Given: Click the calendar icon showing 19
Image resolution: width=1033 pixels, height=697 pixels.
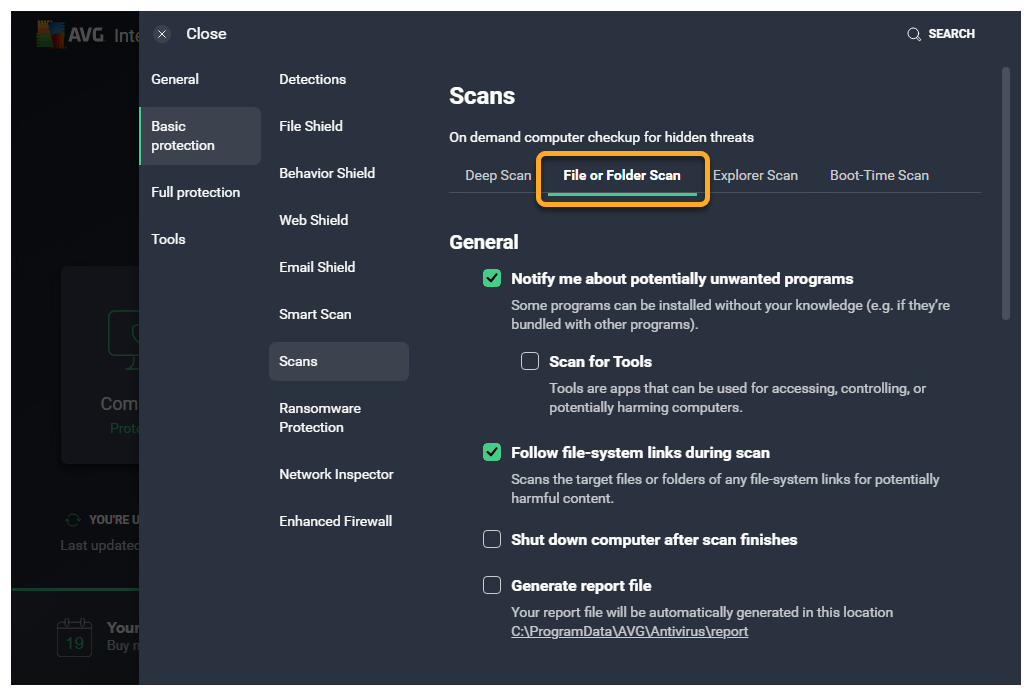Looking at the screenshot, I should 74,637.
